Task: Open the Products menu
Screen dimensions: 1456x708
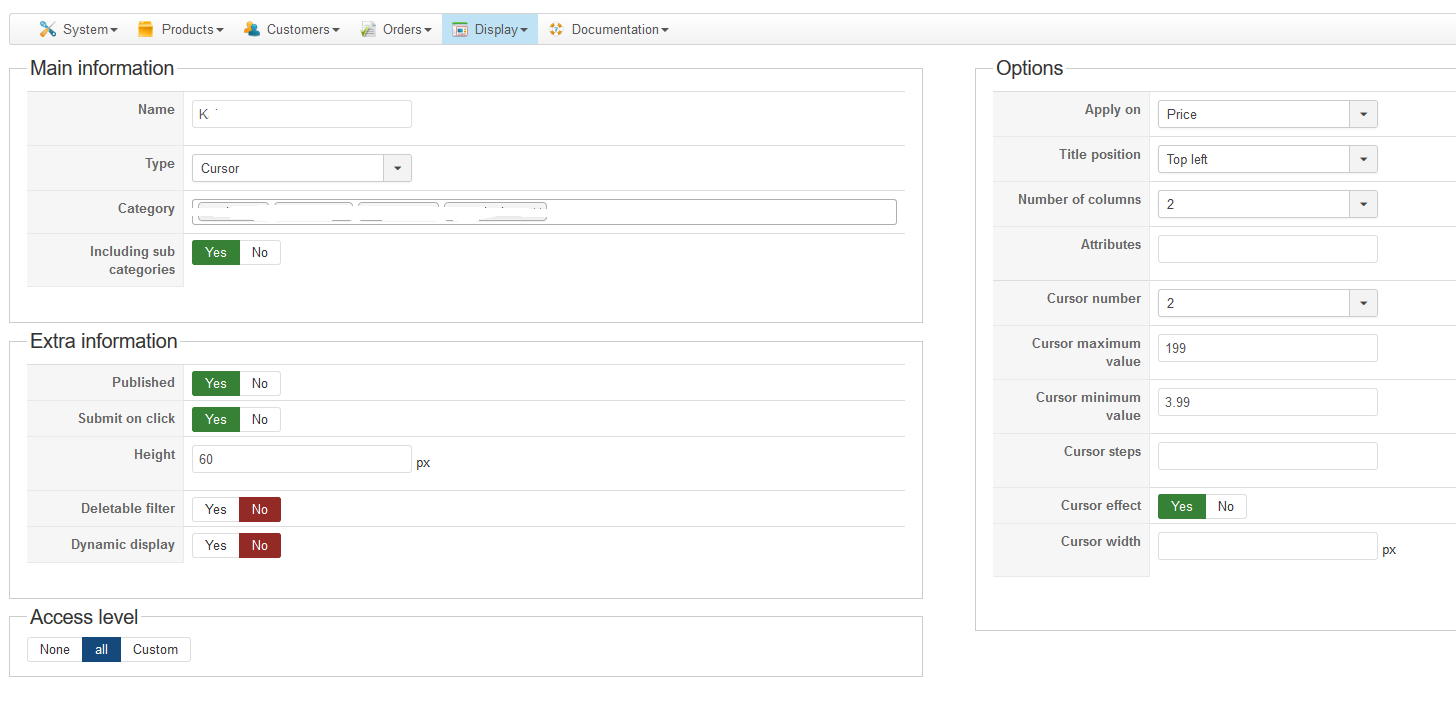Action: tap(181, 29)
